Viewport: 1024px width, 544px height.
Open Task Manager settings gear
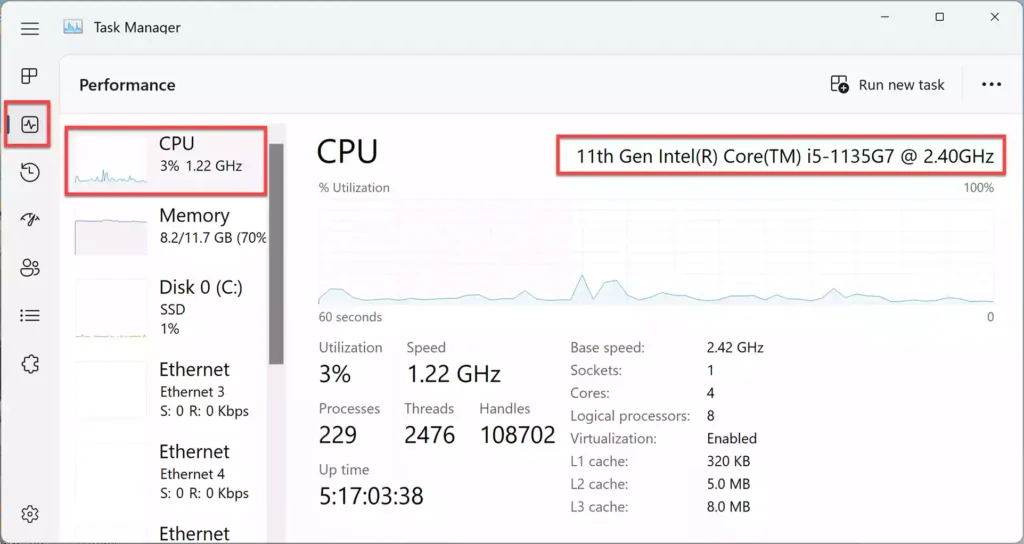click(29, 514)
